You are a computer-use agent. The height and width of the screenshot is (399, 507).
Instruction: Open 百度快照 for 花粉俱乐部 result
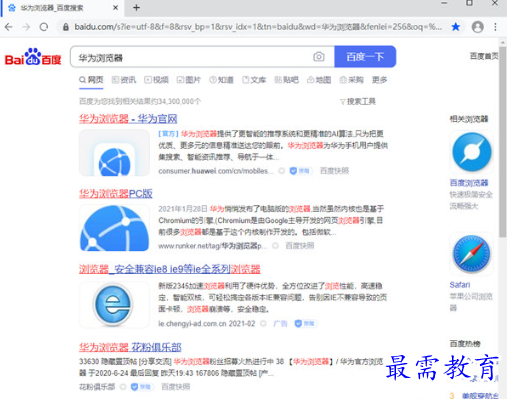[176, 387]
